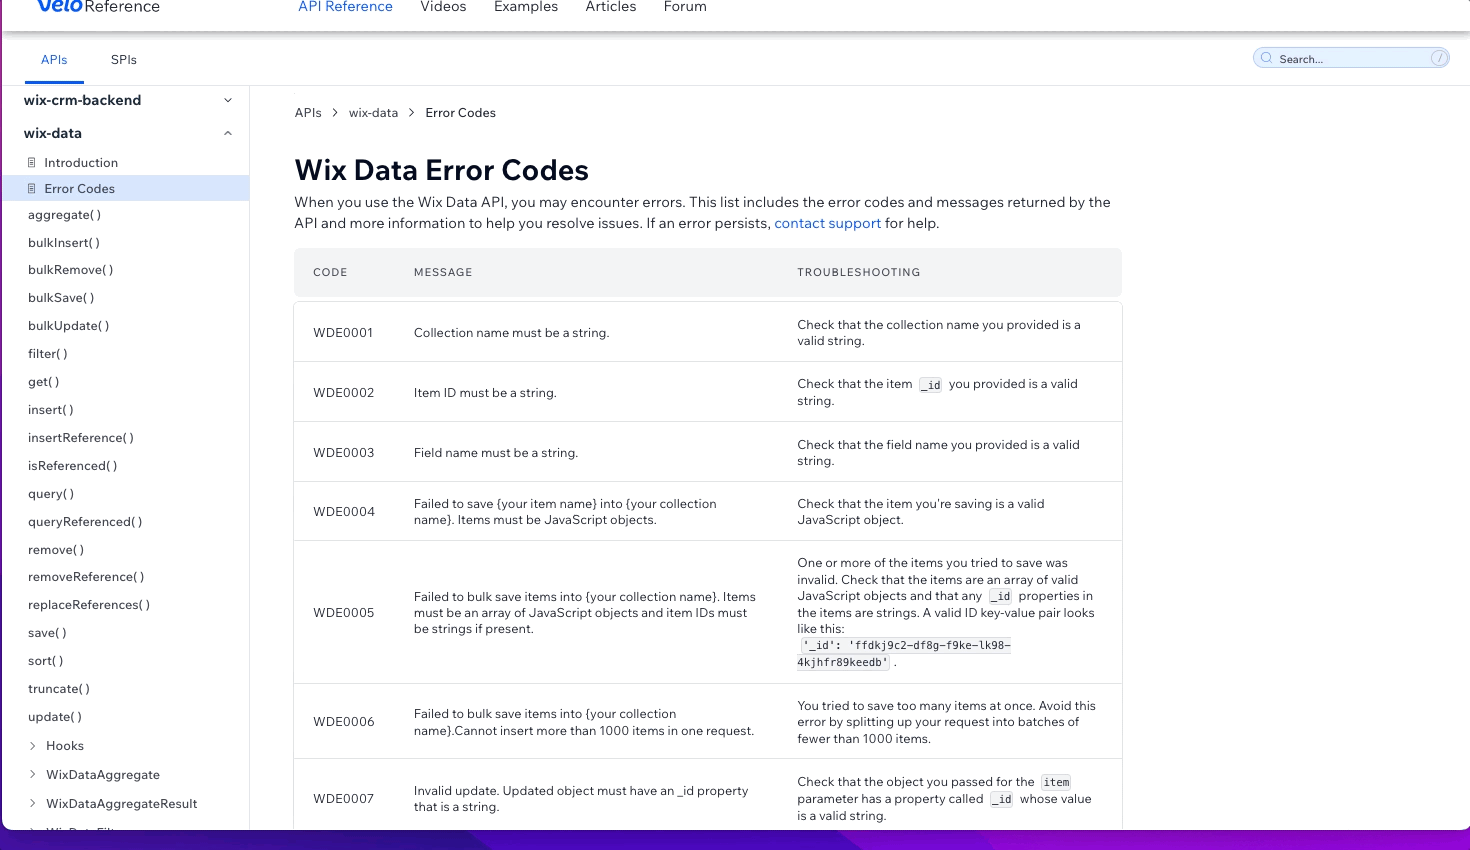1470x850 pixels.
Task: Expand the Hooks tree node
Action: tap(33, 746)
